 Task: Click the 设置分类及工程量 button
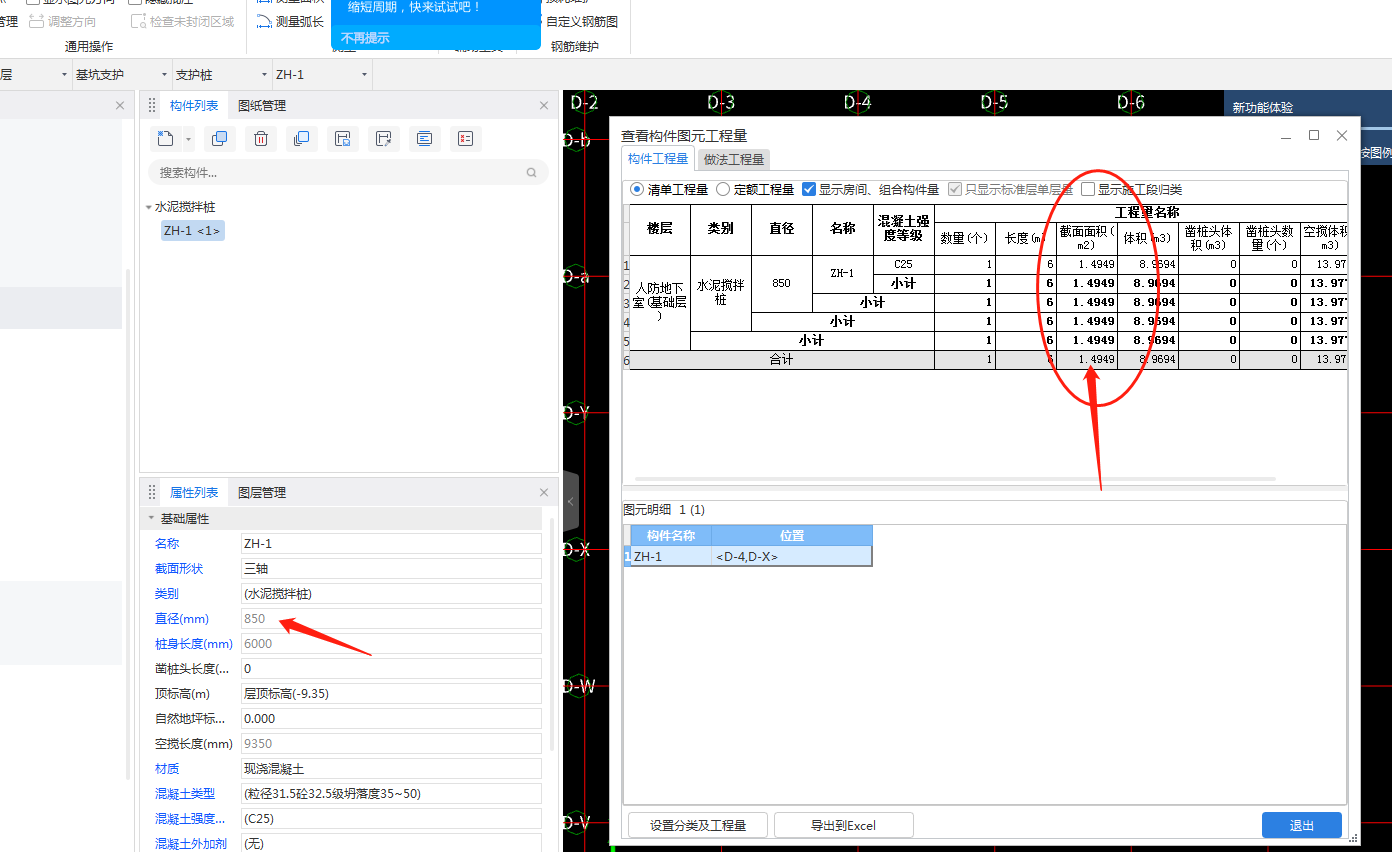coord(698,825)
